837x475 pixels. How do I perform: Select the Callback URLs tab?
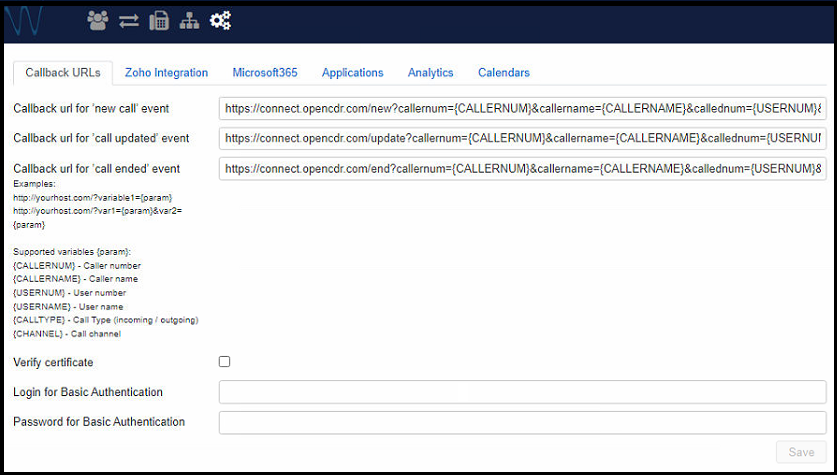pos(62,73)
